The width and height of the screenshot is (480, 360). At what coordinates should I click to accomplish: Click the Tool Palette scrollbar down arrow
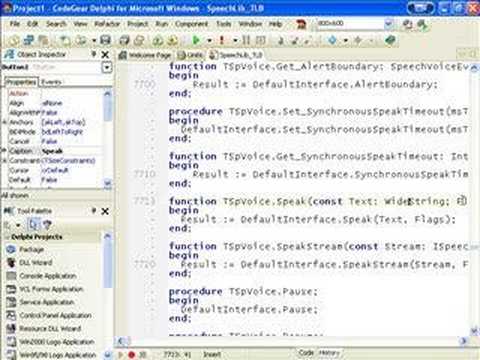(x=107, y=354)
